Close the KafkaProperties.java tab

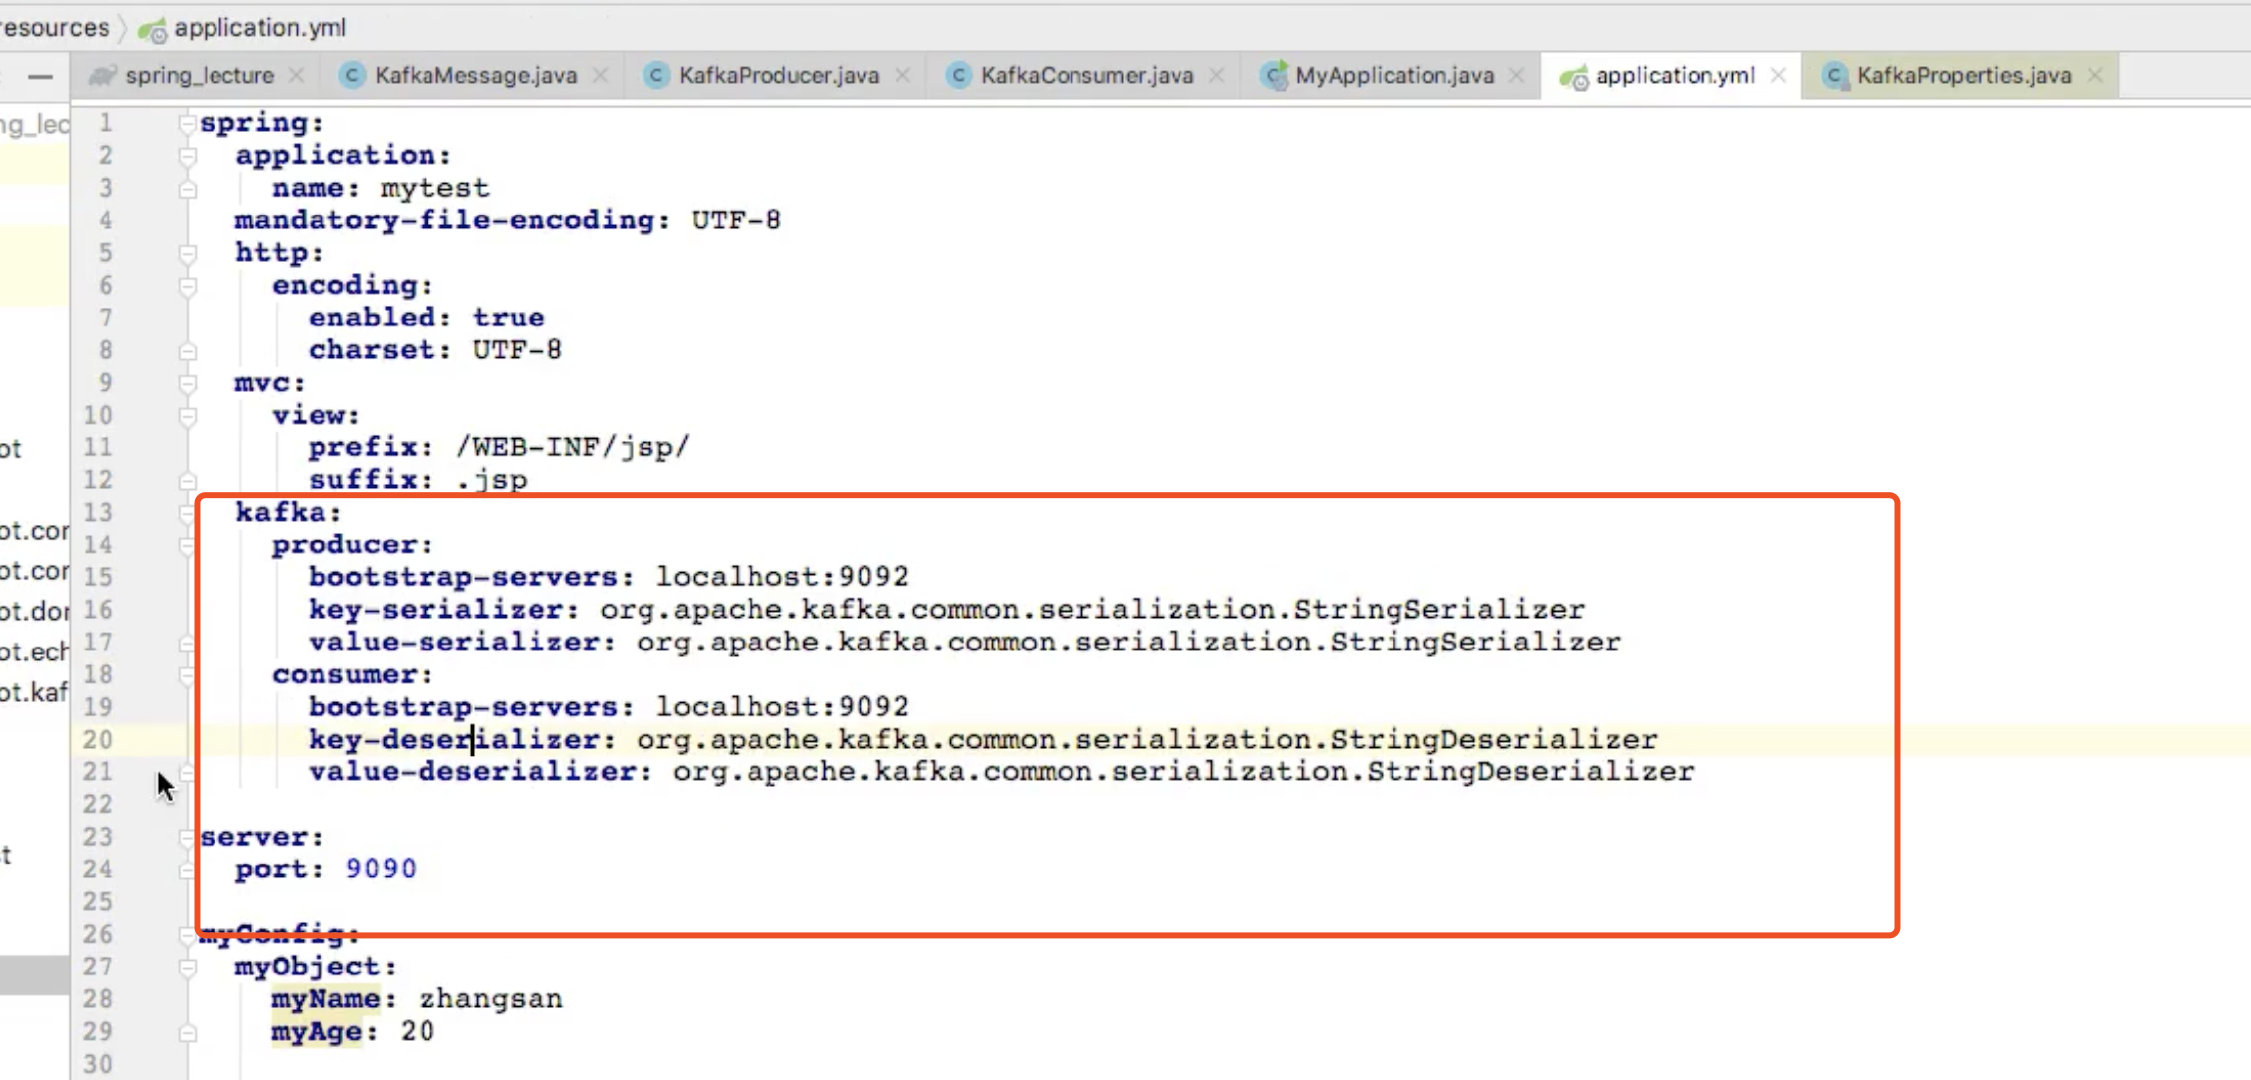[x=2095, y=76]
